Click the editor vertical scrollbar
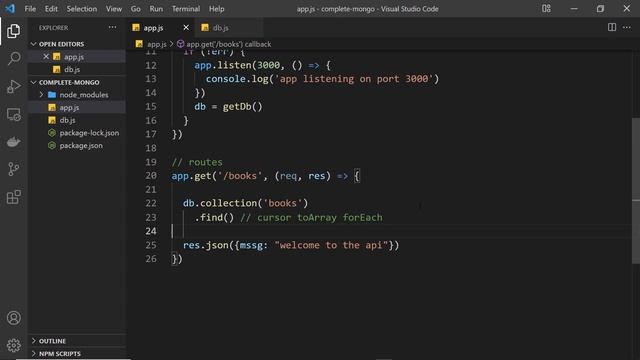640x360 pixels. tap(636, 190)
